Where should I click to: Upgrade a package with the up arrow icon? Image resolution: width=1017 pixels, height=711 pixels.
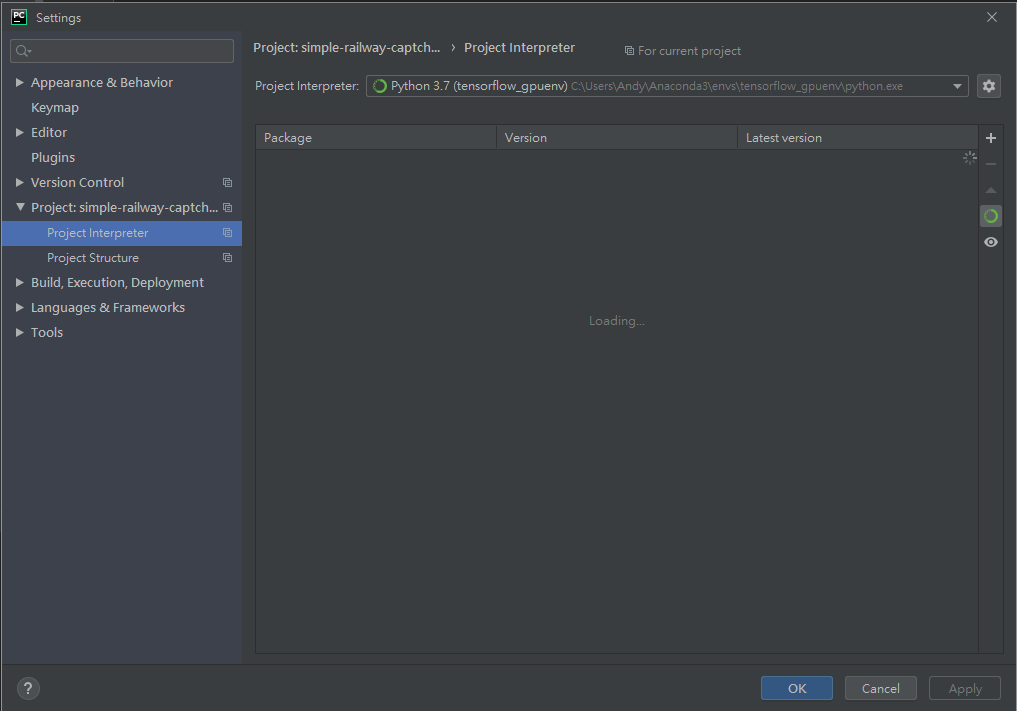(x=990, y=190)
